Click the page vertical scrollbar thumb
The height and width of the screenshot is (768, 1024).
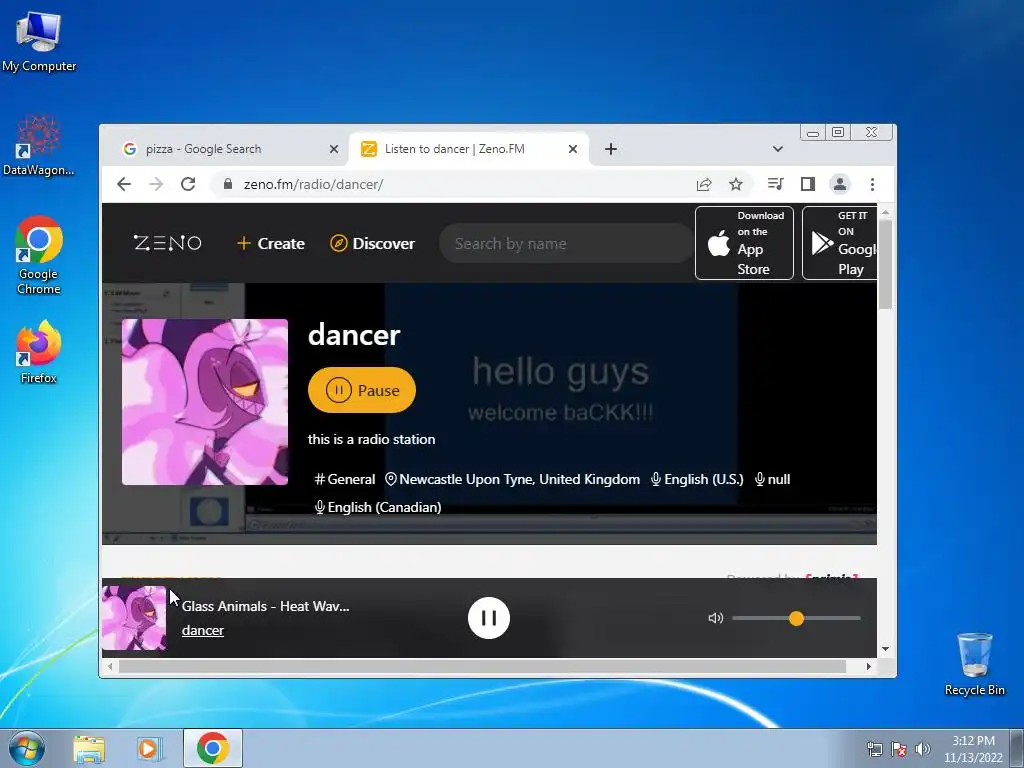(886, 264)
